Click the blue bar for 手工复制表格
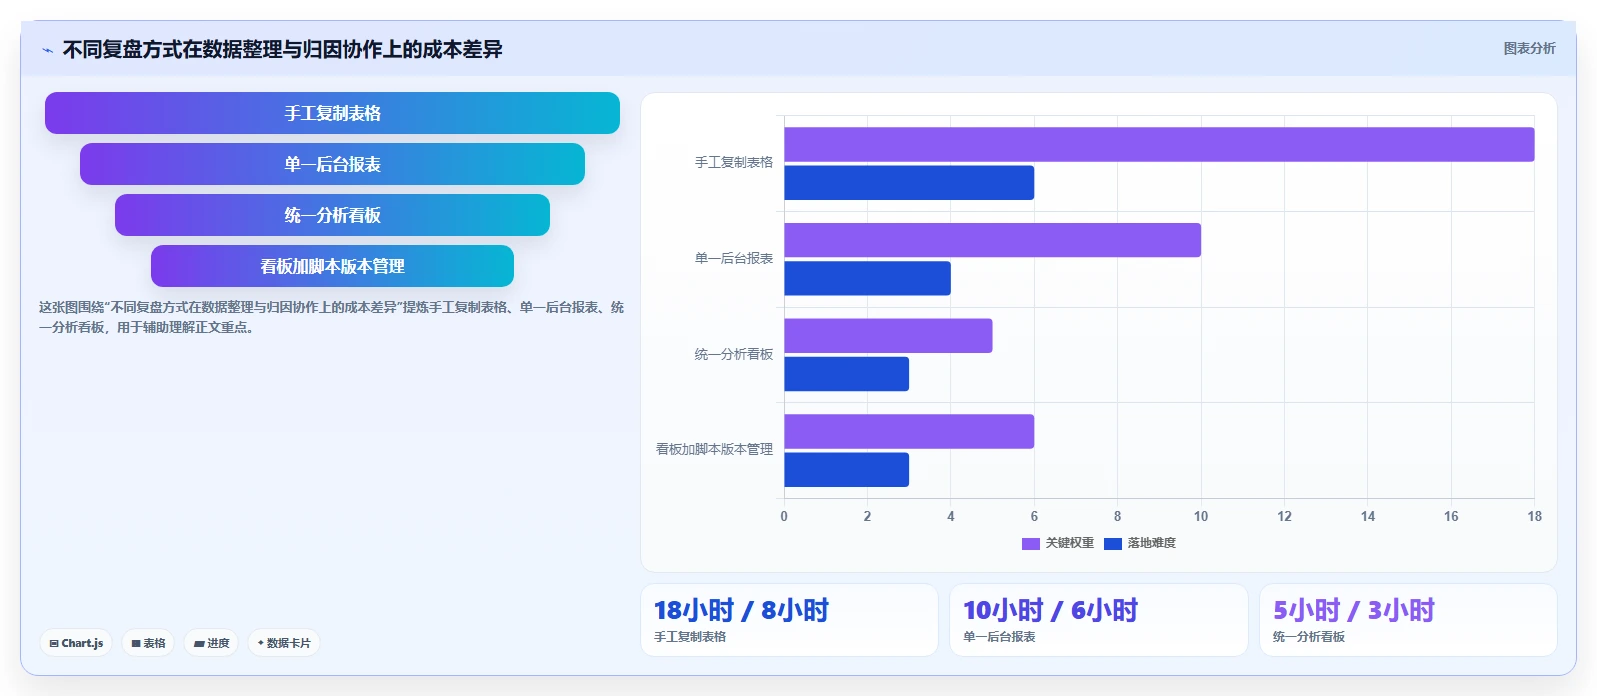Screen dimensions: 1597x696 tap(909, 183)
